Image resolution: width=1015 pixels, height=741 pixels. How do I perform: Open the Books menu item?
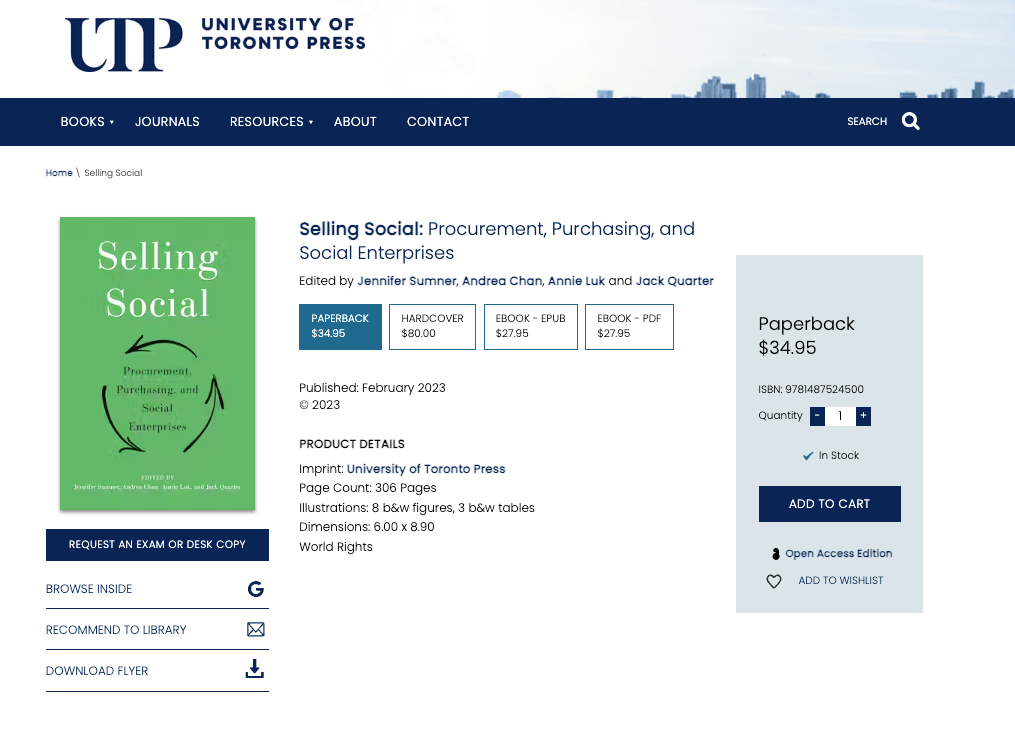coord(82,122)
